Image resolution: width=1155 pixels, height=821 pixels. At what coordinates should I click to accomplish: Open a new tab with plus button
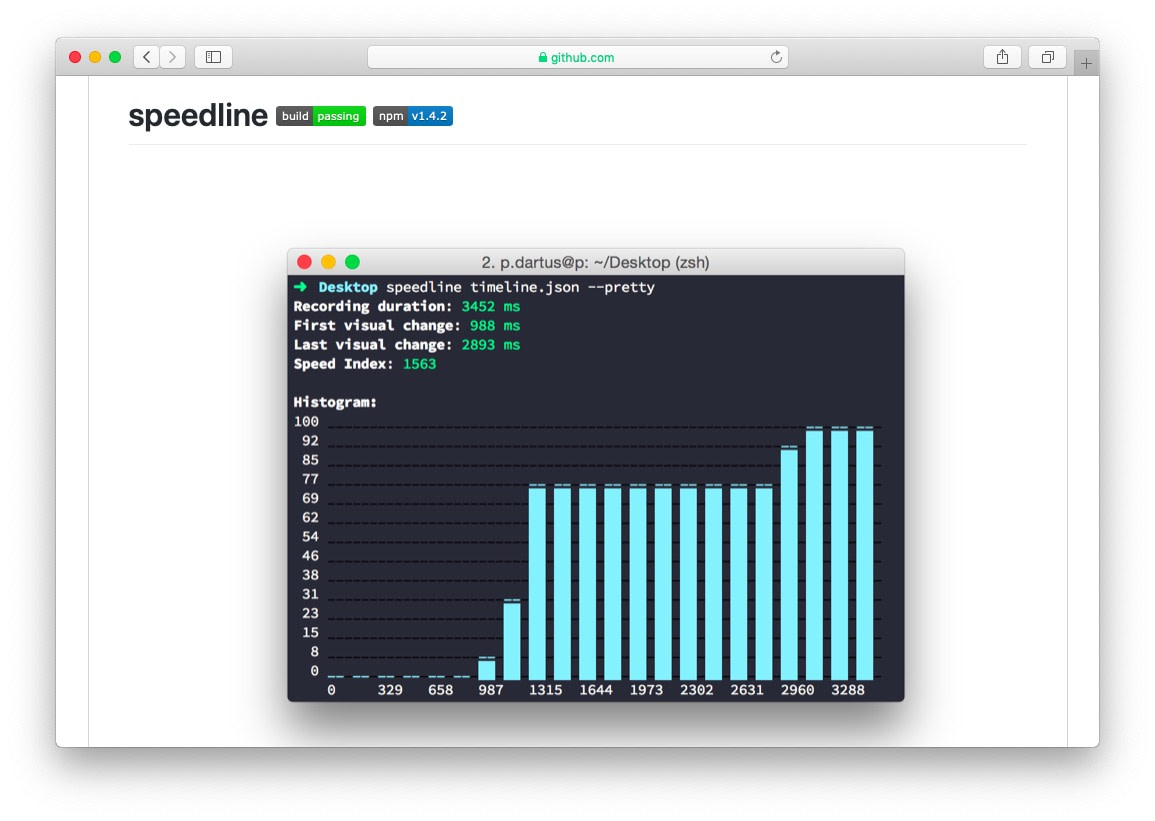[1086, 63]
